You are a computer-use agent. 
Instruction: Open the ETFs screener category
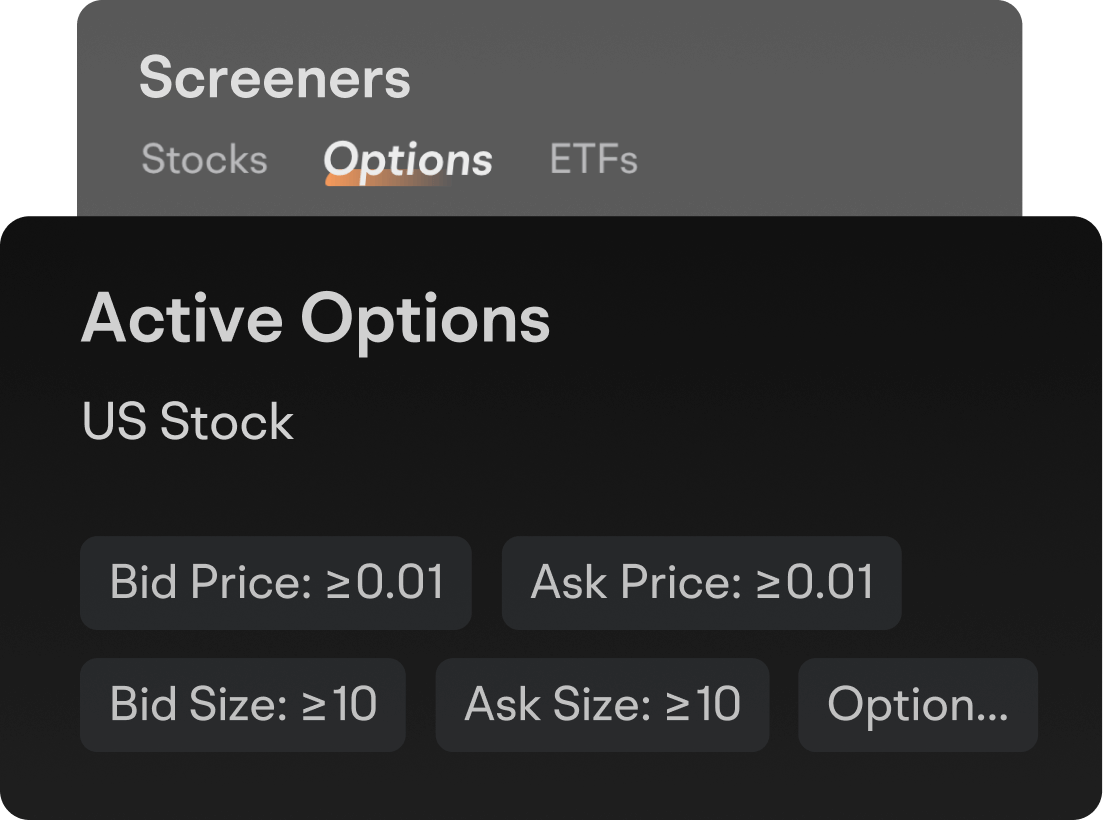coord(593,160)
